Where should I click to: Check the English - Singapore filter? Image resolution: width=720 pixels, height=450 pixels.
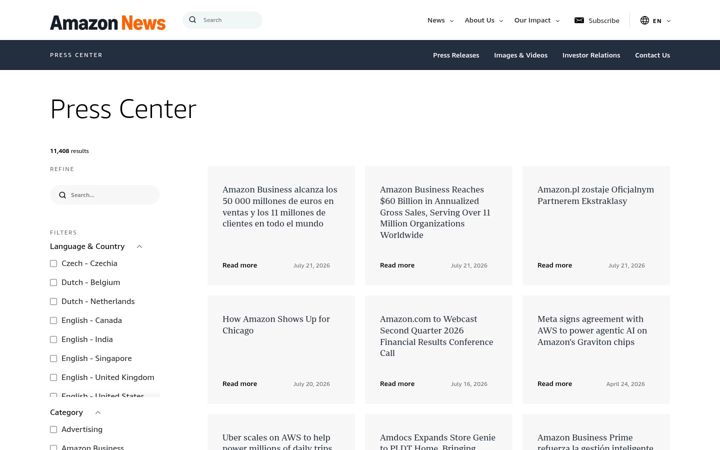[x=53, y=358]
